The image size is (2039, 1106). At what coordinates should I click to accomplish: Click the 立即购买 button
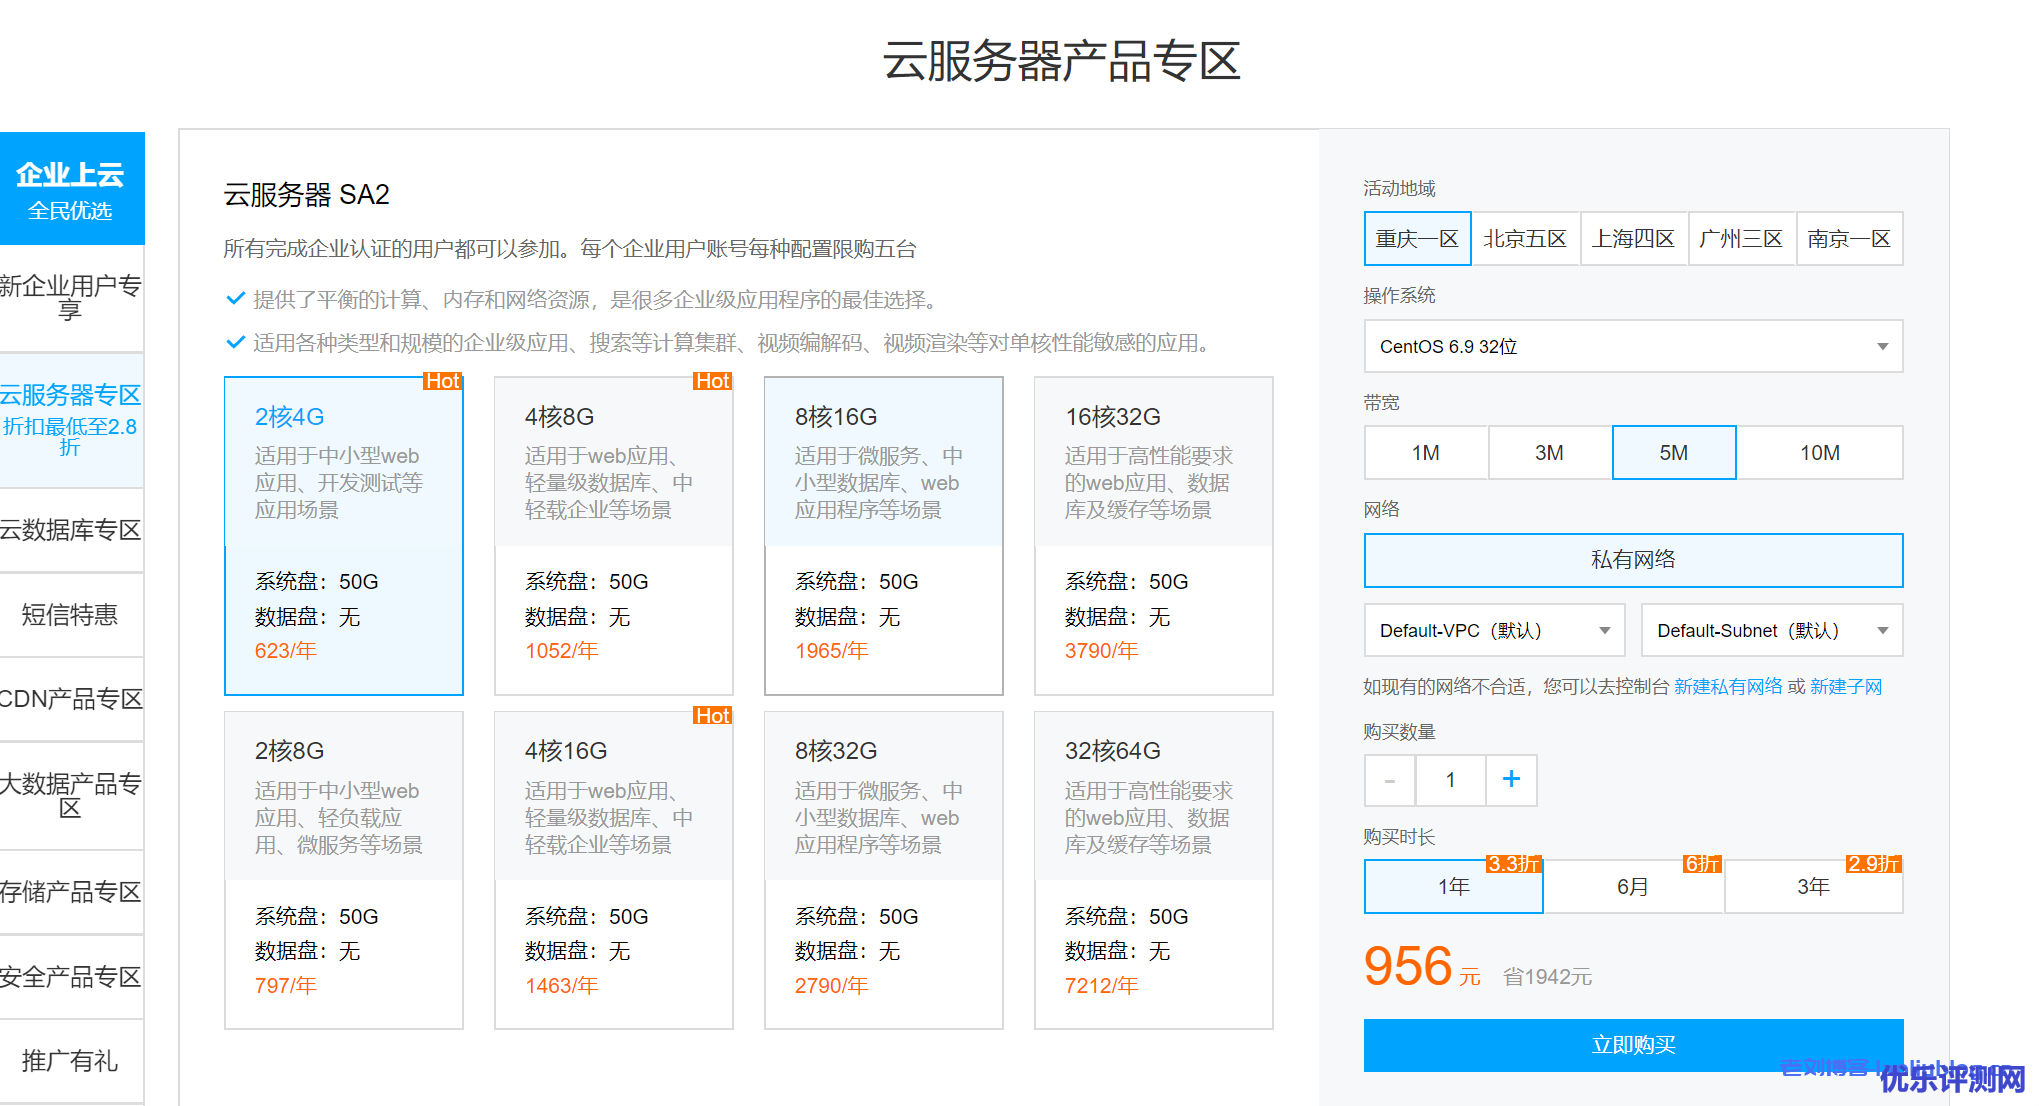pos(1633,1045)
